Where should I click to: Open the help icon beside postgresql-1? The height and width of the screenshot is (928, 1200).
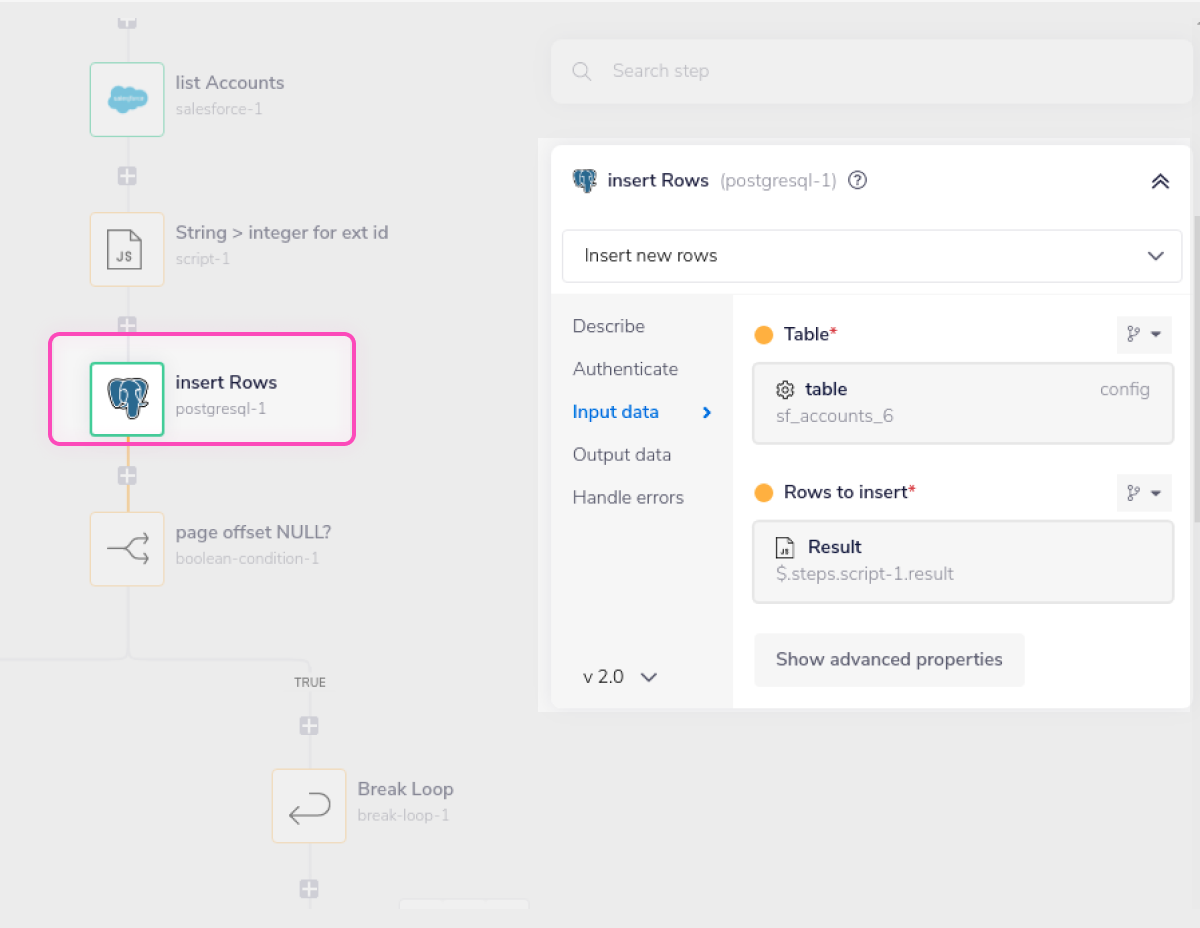pos(857,181)
